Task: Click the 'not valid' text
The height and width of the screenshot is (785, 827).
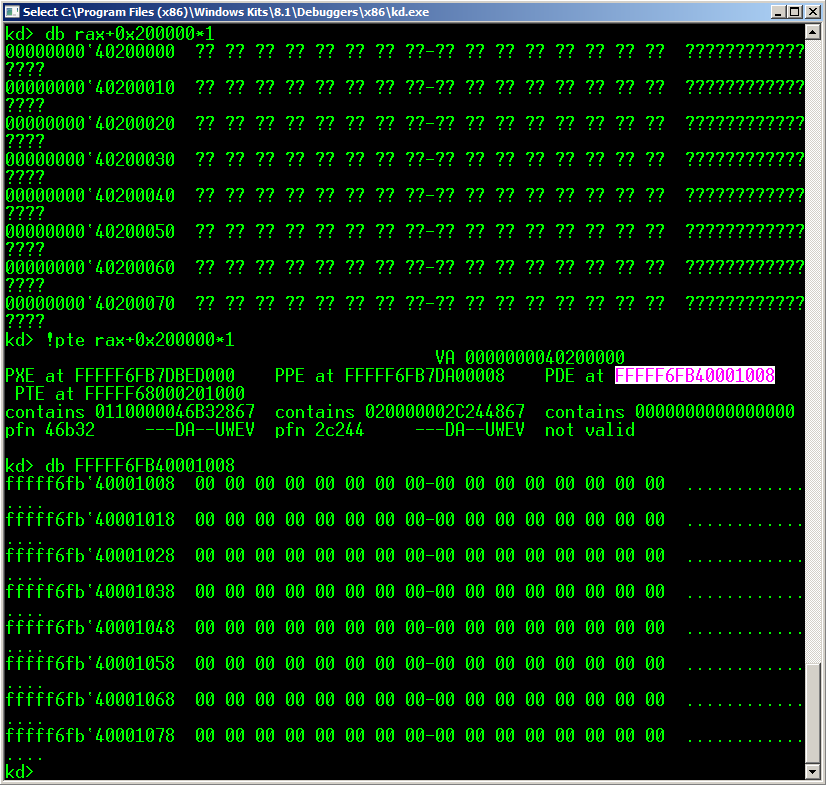Action: 590,430
